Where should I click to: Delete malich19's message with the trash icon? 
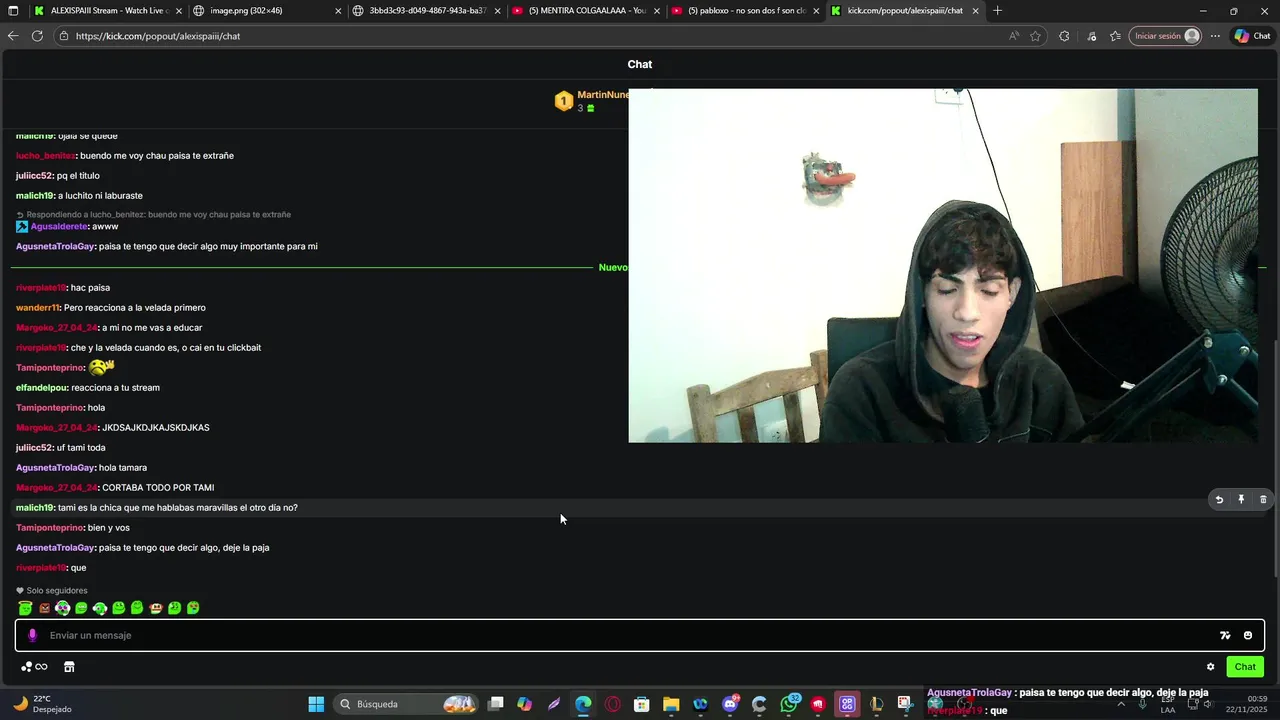[1263, 499]
